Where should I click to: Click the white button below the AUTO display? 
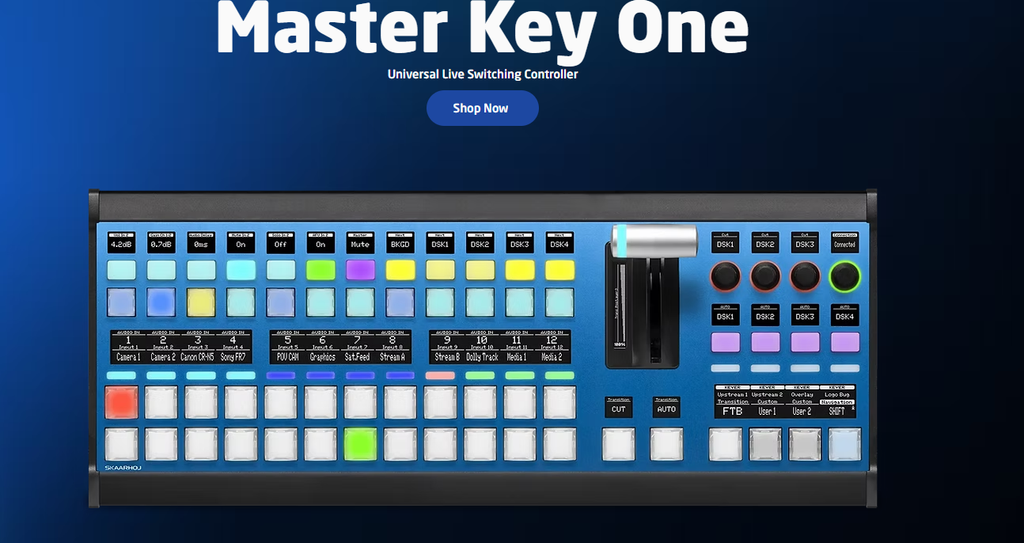tap(666, 444)
